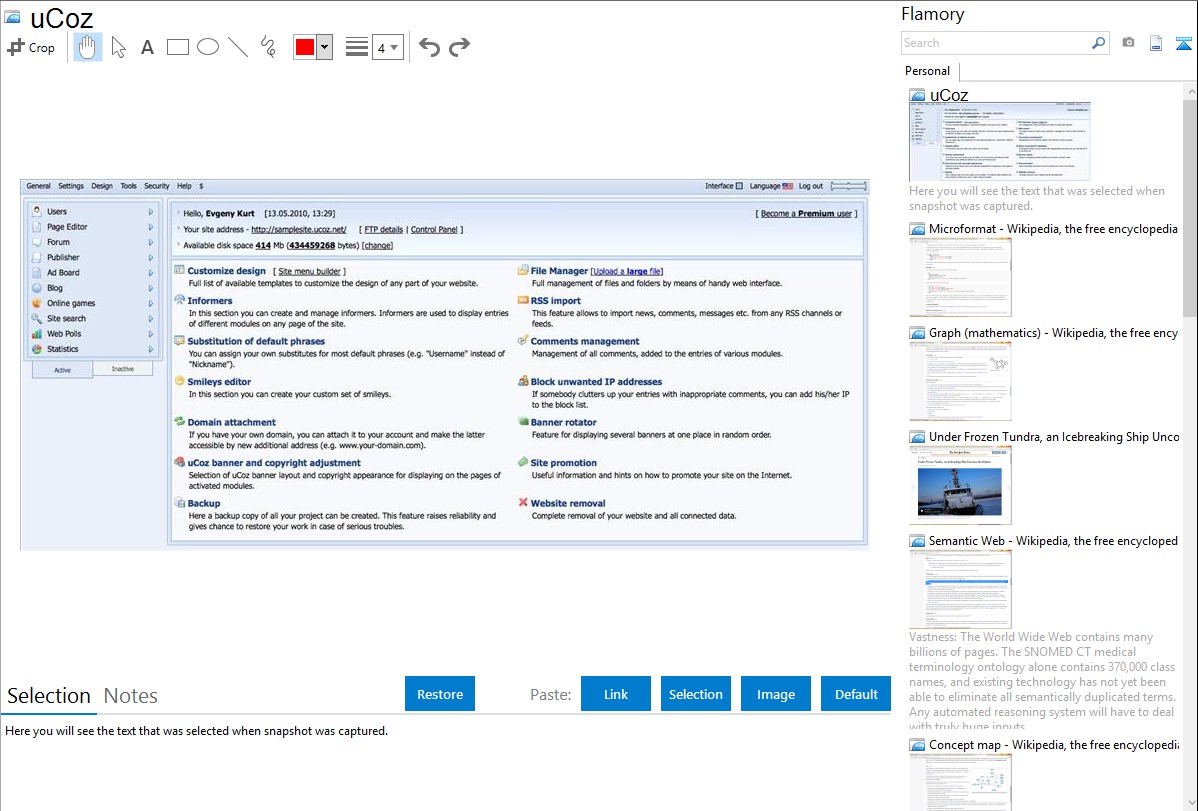Click the Log out link
Screen dimensions: 1198x811
[x=811, y=186]
